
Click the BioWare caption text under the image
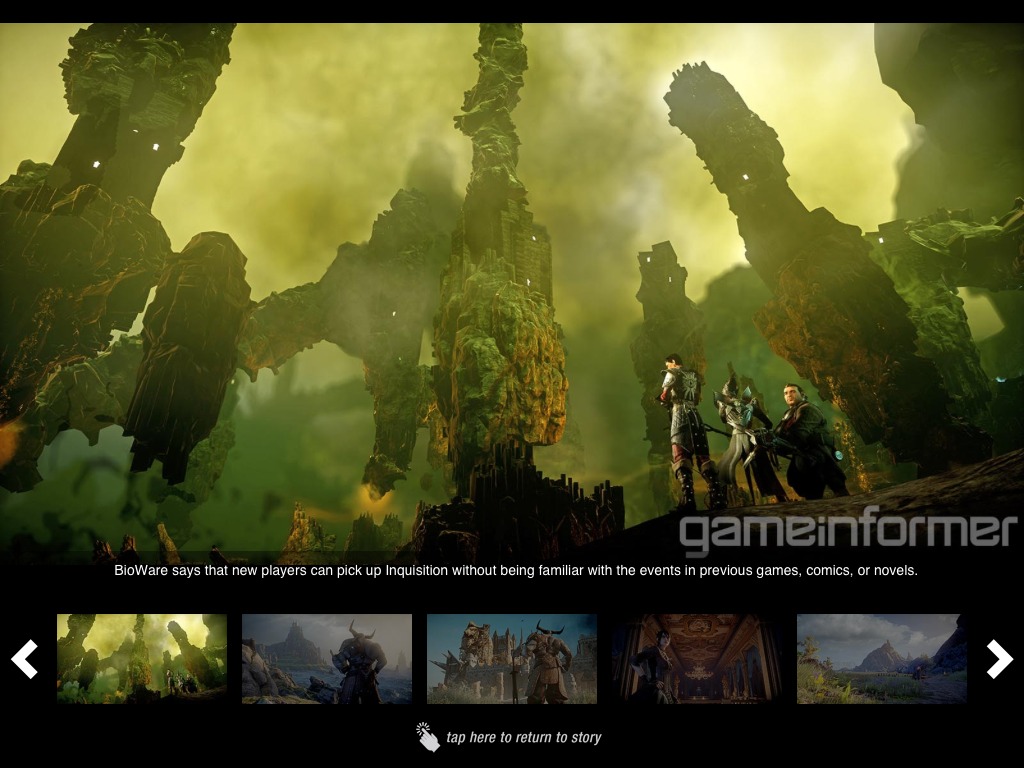point(515,572)
